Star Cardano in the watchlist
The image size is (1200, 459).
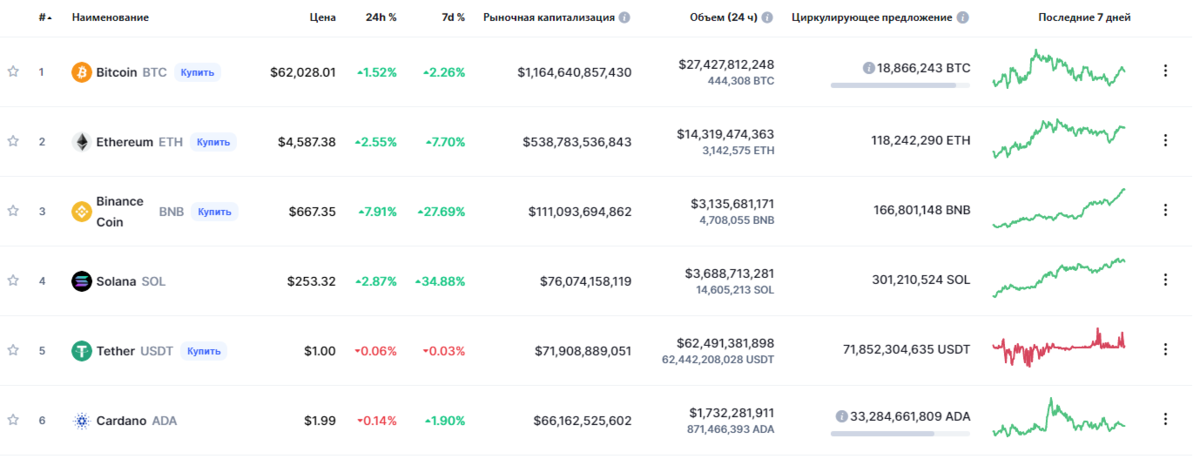click(13, 420)
